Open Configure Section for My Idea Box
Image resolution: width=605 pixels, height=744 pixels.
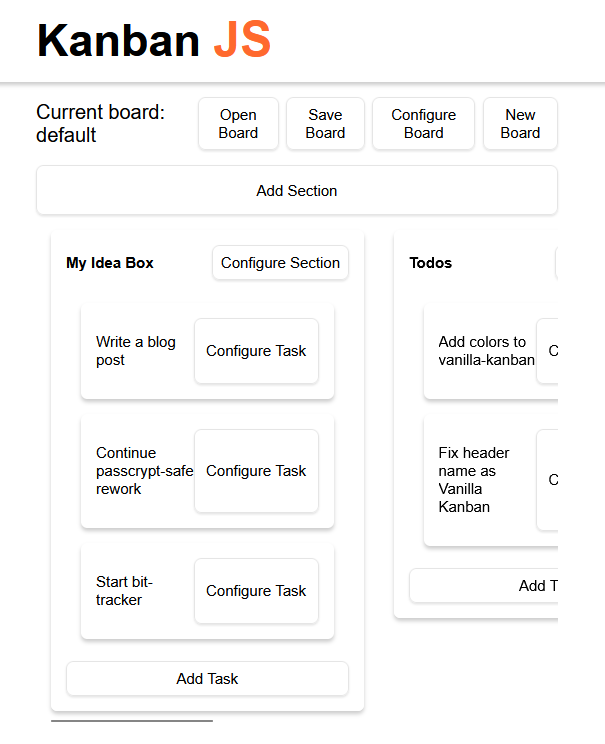280,263
